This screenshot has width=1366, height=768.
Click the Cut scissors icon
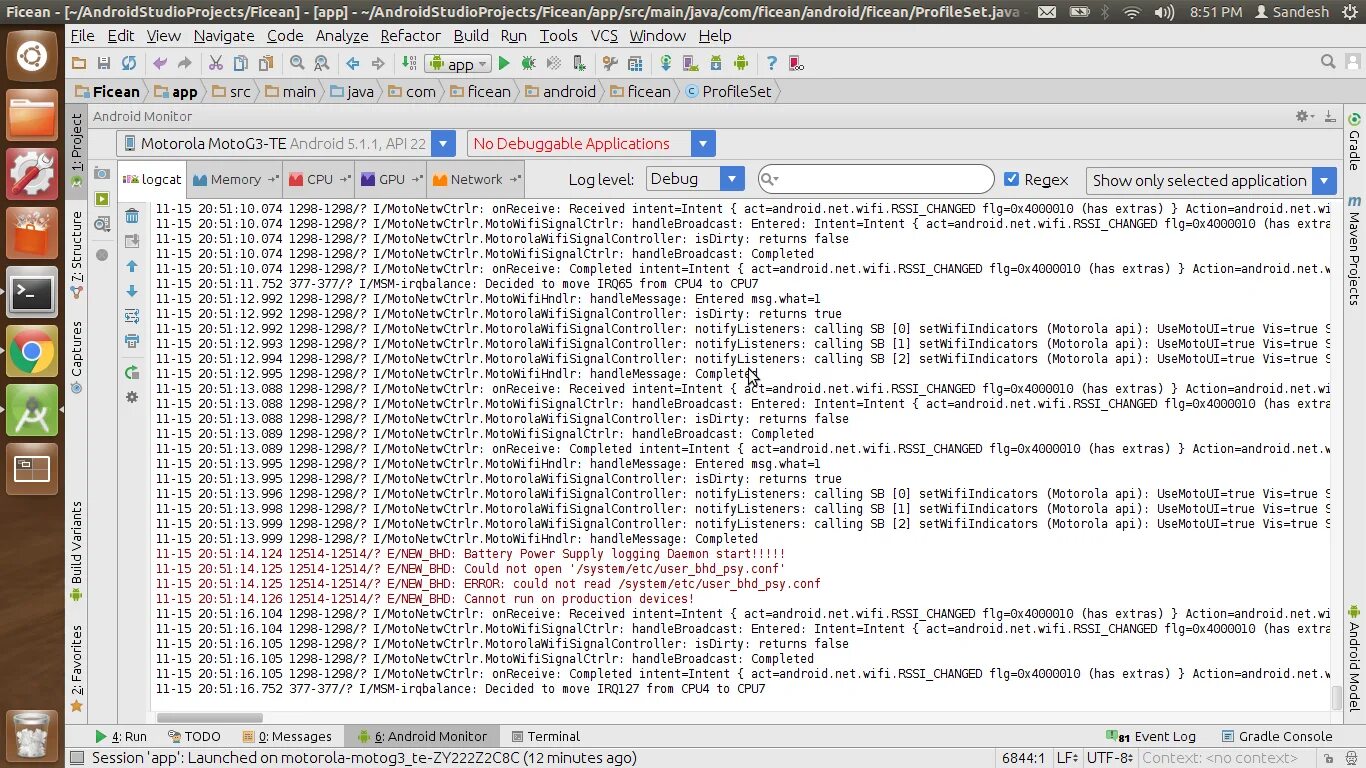coord(215,63)
